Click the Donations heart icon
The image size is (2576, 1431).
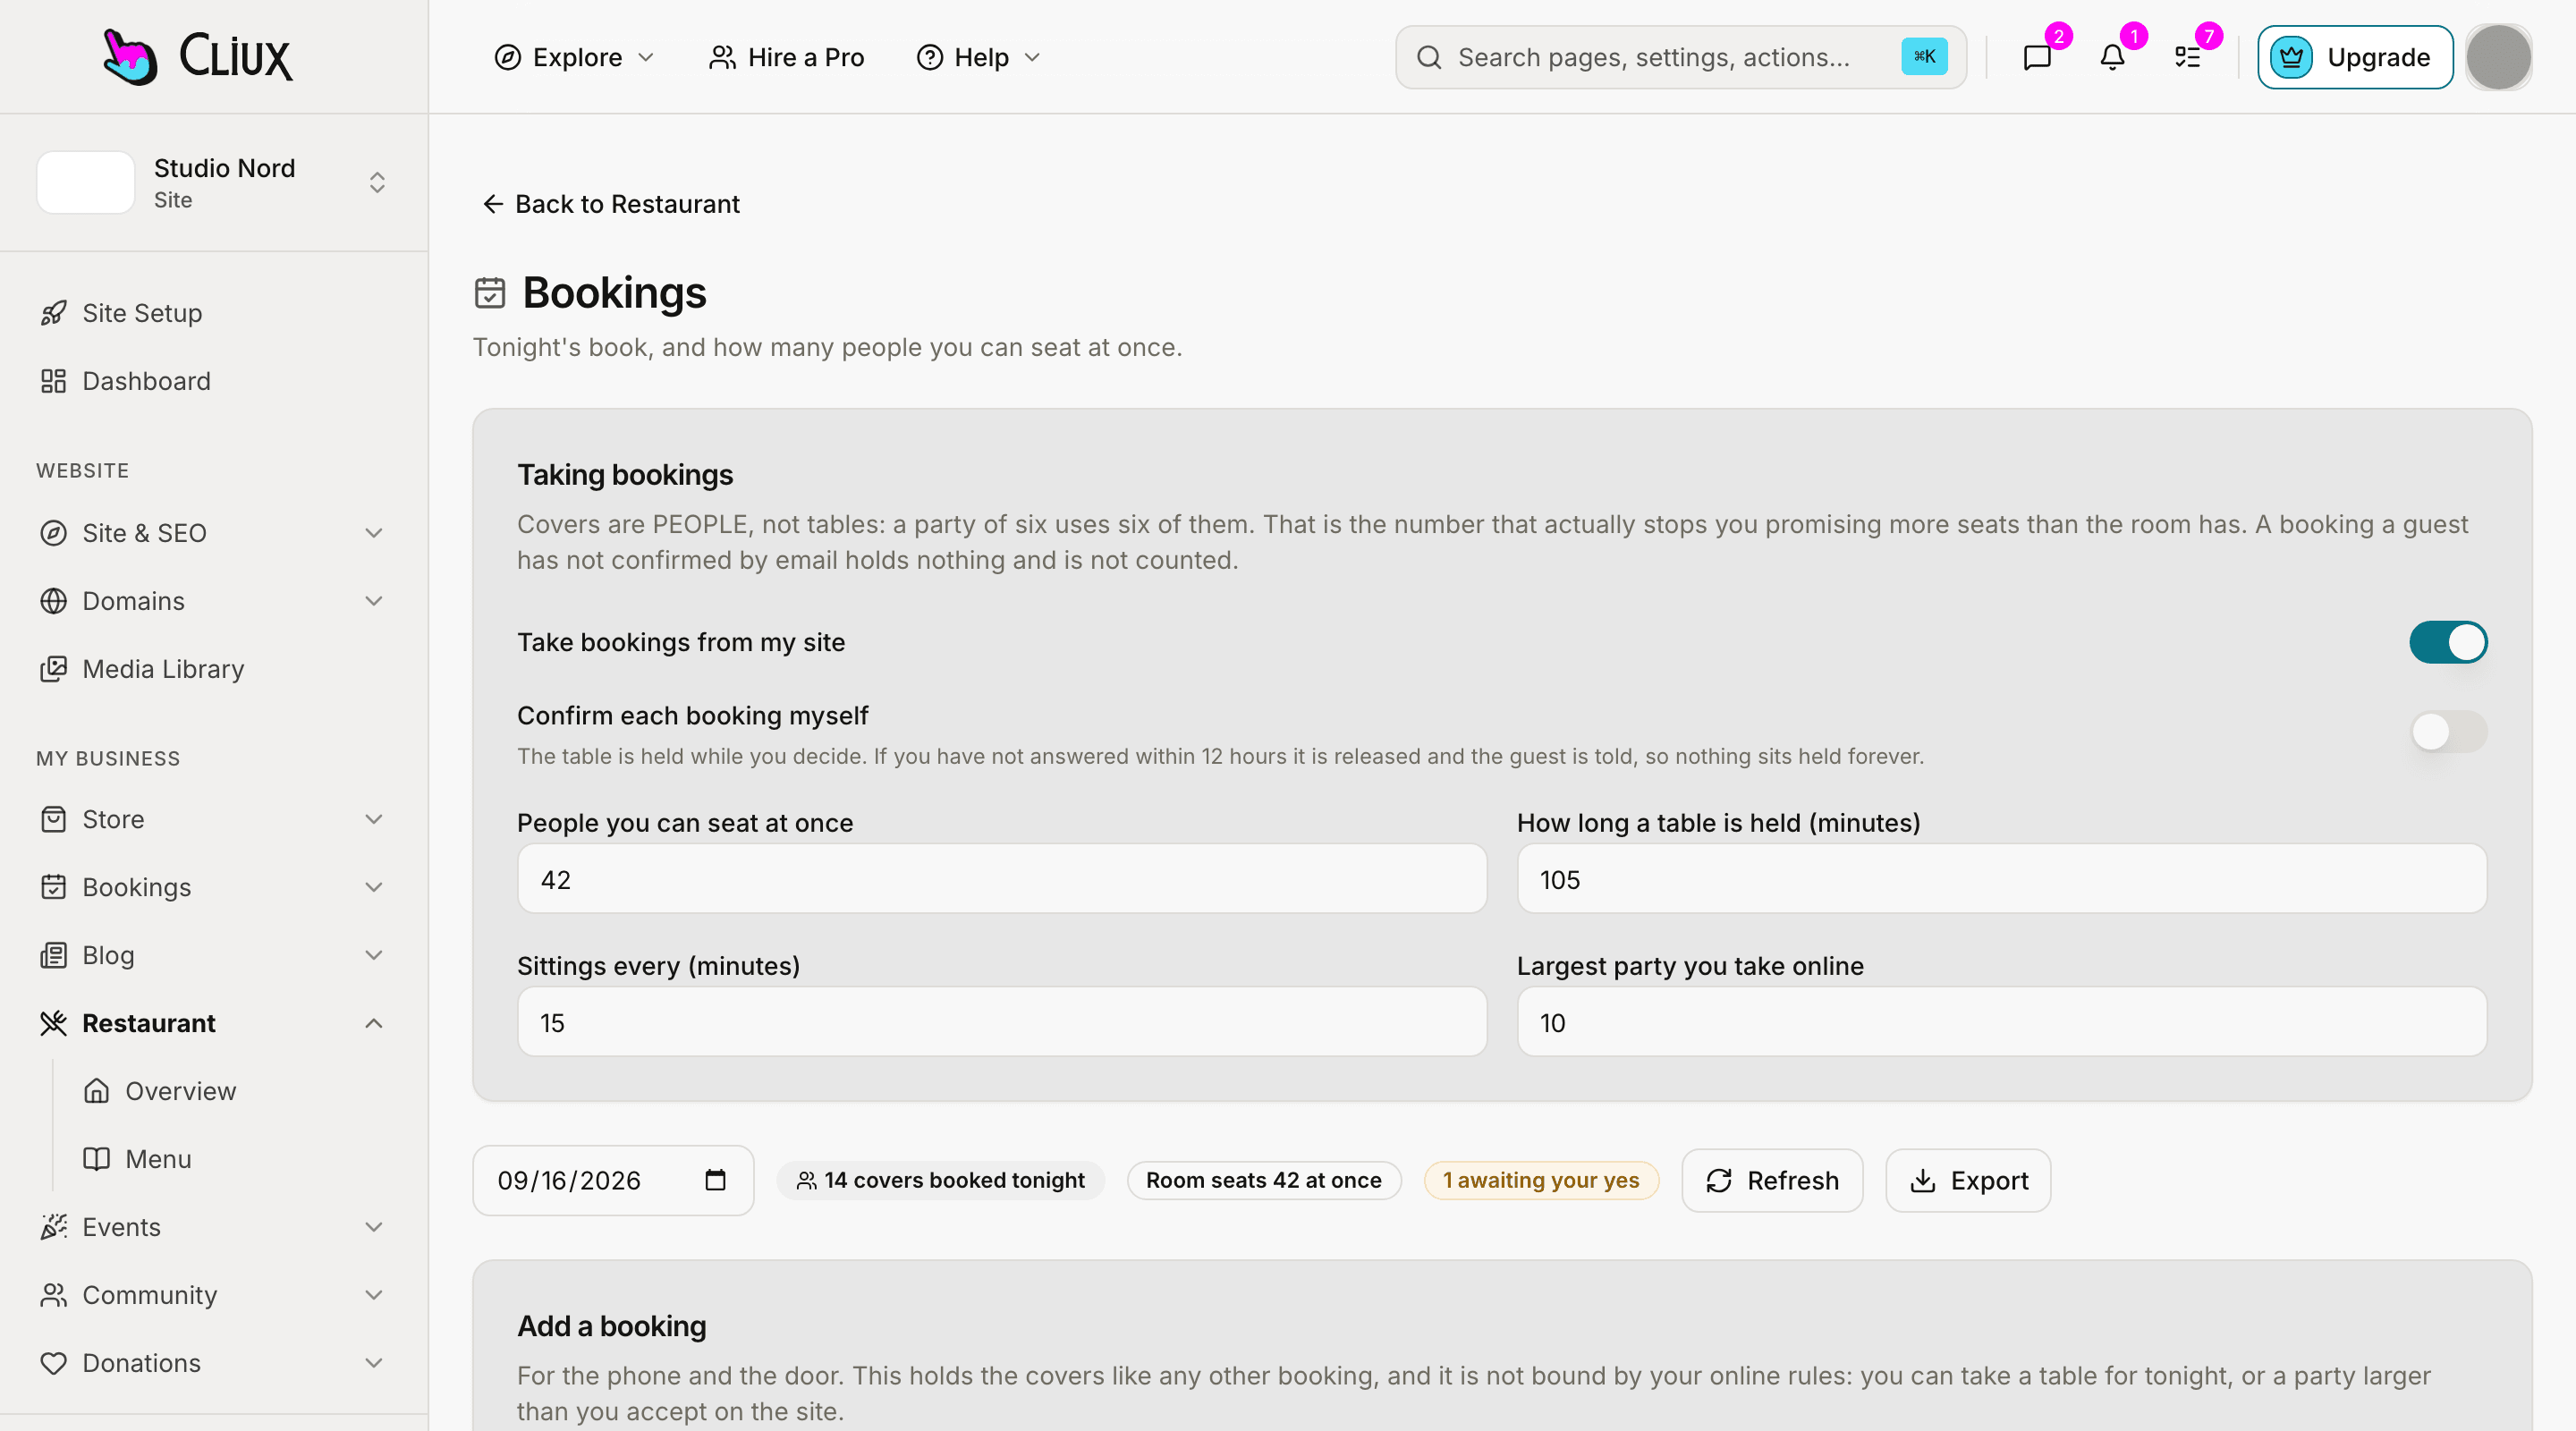click(x=53, y=1364)
